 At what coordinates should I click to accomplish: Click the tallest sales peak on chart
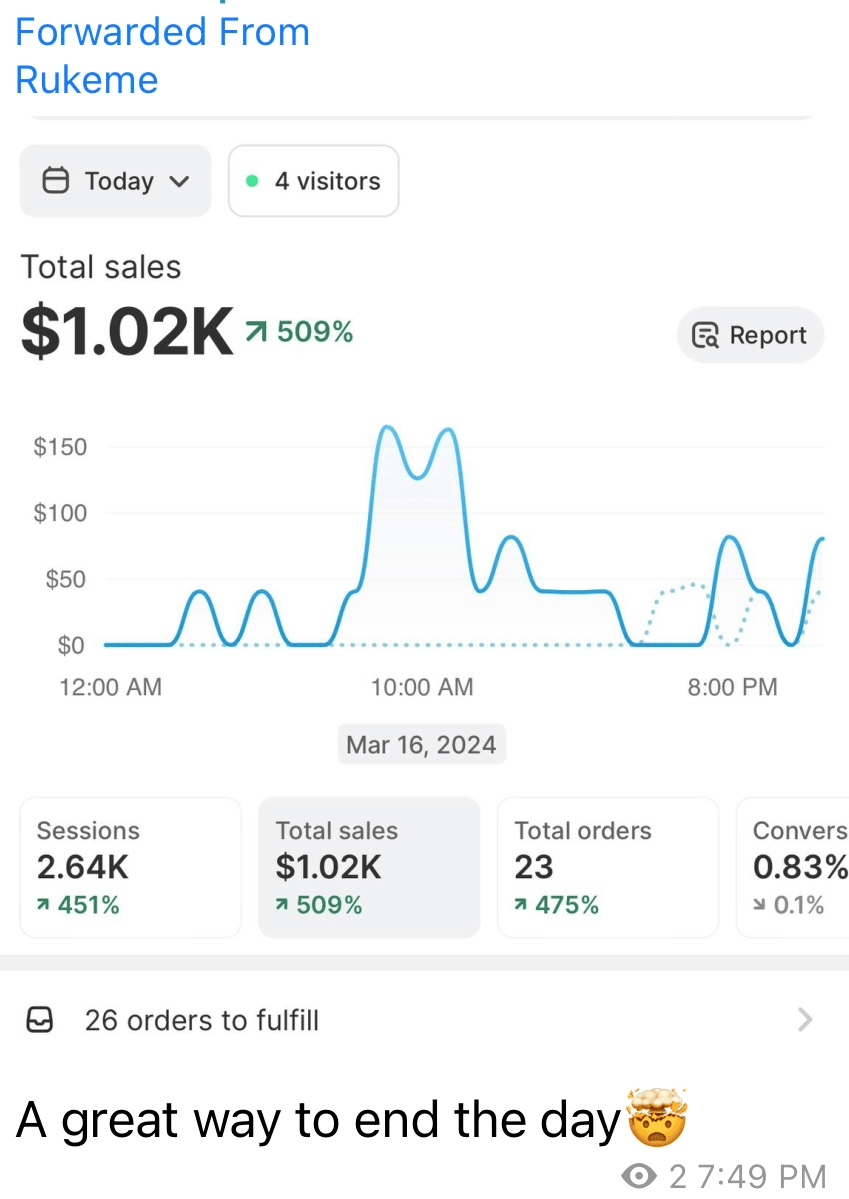tap(388, 427)
